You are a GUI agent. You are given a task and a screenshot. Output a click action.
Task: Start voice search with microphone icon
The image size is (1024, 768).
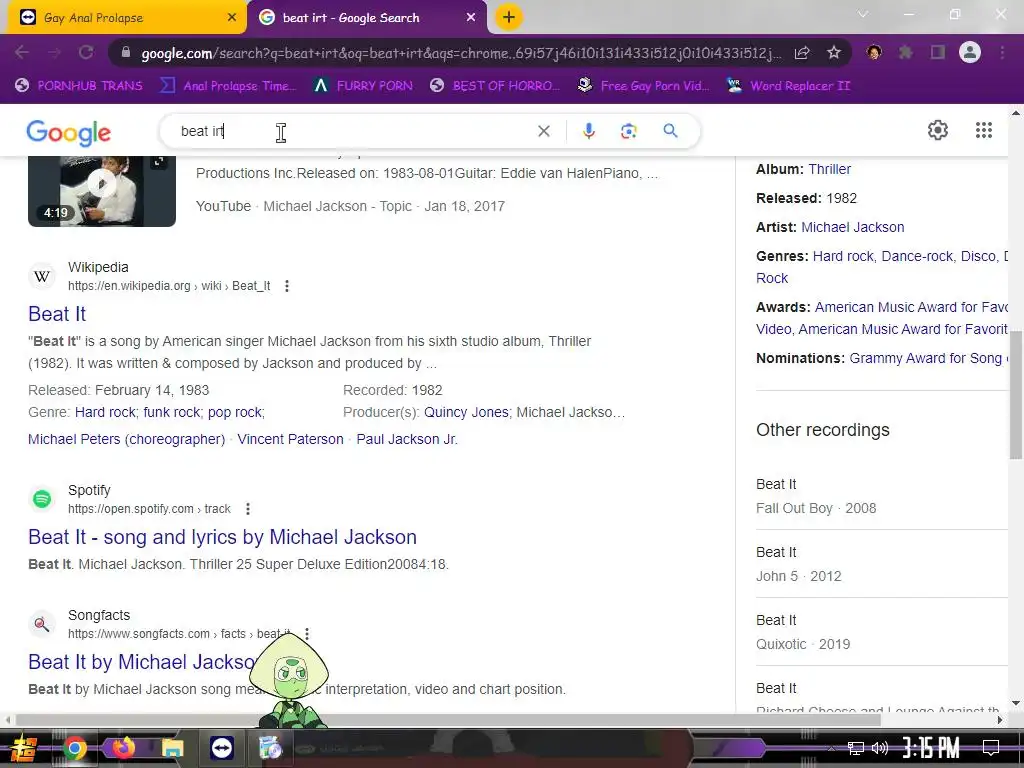pos(588,131)
